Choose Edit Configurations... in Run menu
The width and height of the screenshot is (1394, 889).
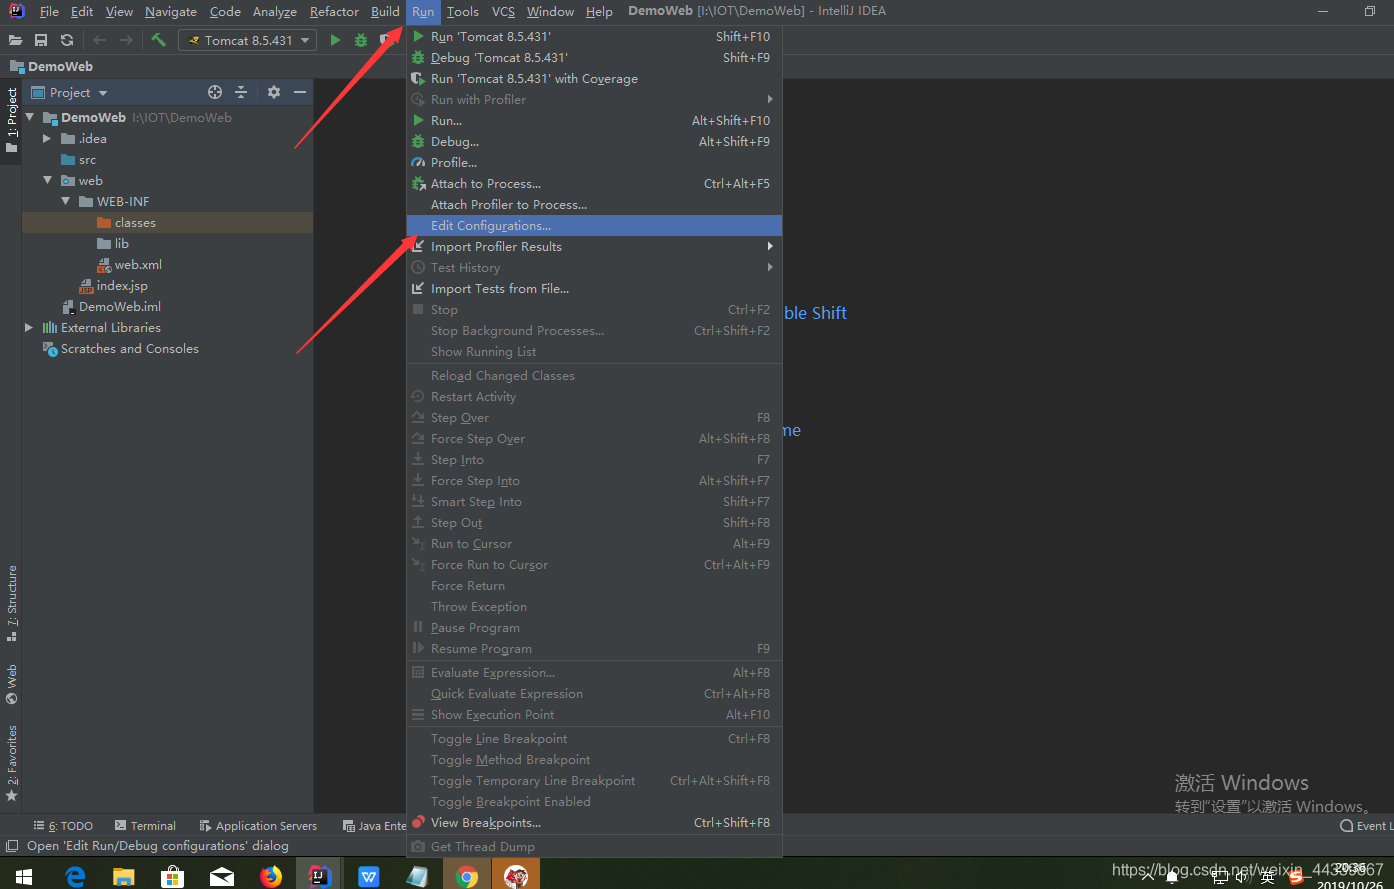click(x=594, y=225)
